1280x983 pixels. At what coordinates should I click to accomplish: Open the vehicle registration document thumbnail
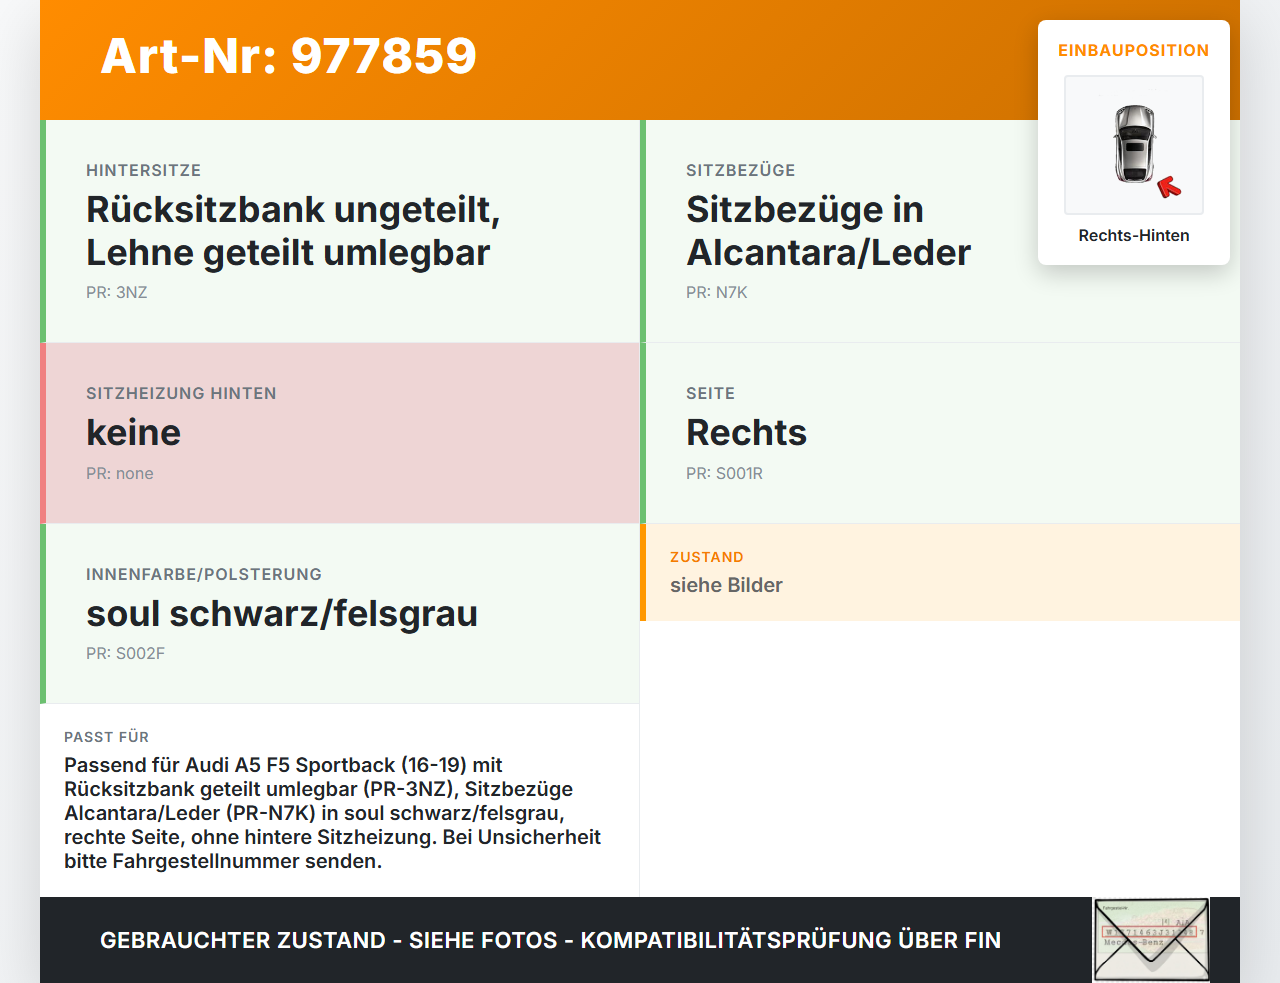(x=1151, y=938)
